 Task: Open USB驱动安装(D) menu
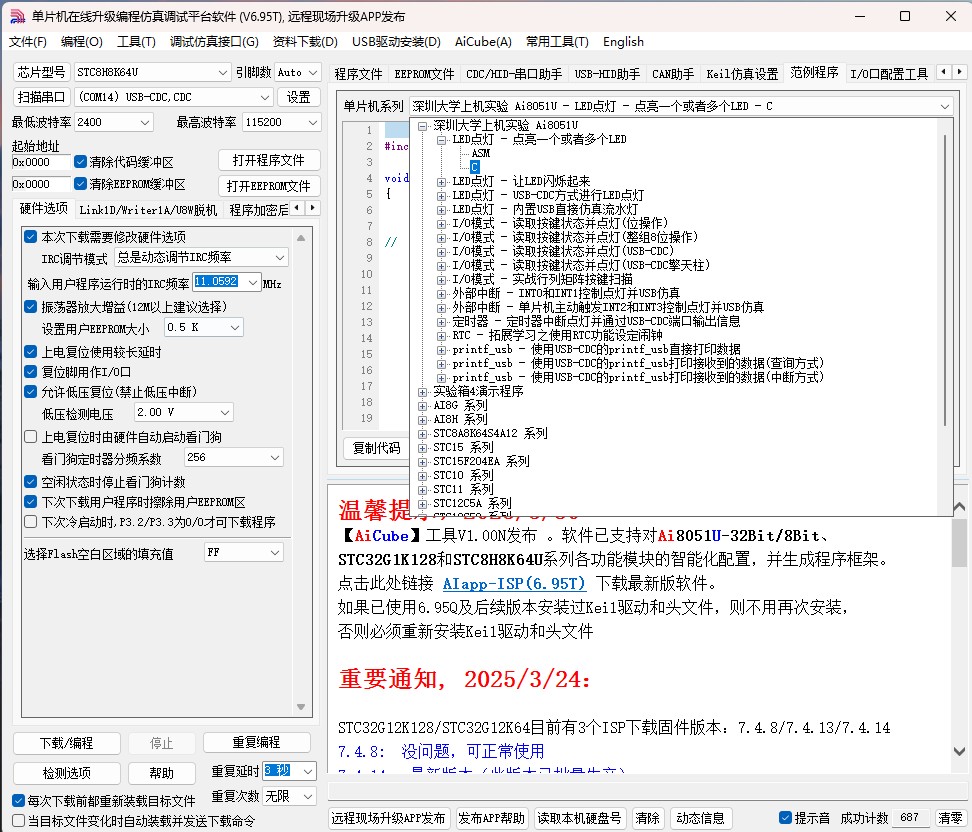[x=395, y=42]
